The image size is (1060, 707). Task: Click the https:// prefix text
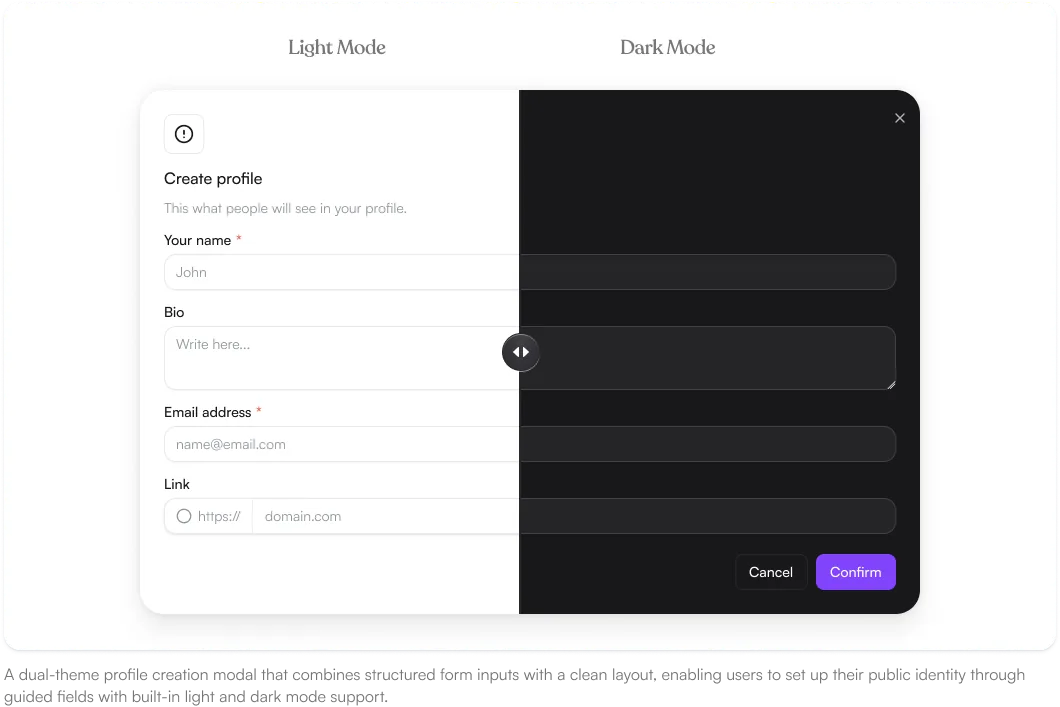coord(219,516)
